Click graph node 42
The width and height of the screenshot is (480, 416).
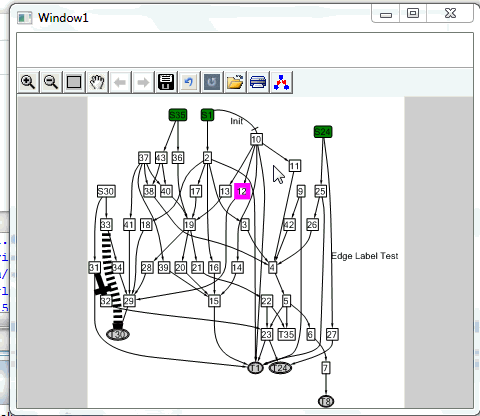(289, 225)
